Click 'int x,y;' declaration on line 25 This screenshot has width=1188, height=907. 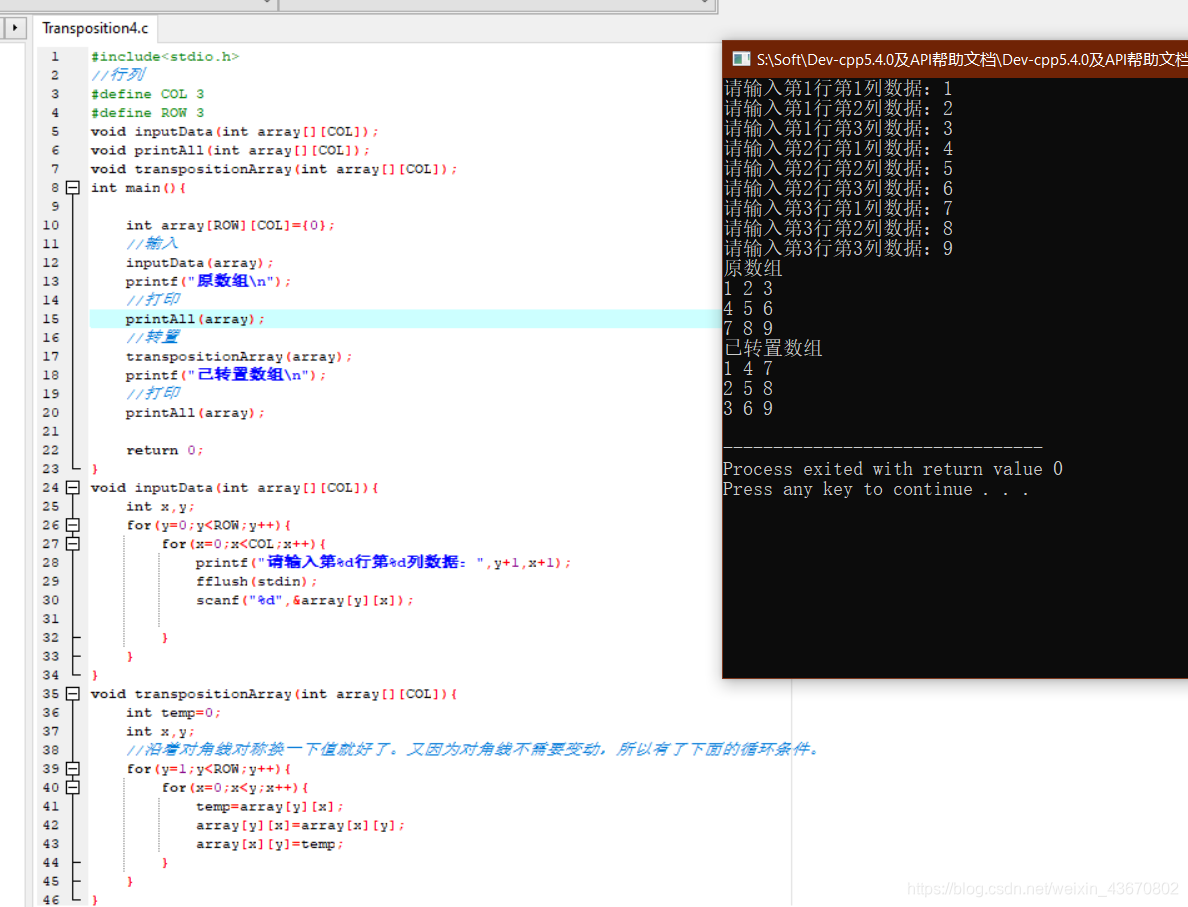(x=160, y=506)
